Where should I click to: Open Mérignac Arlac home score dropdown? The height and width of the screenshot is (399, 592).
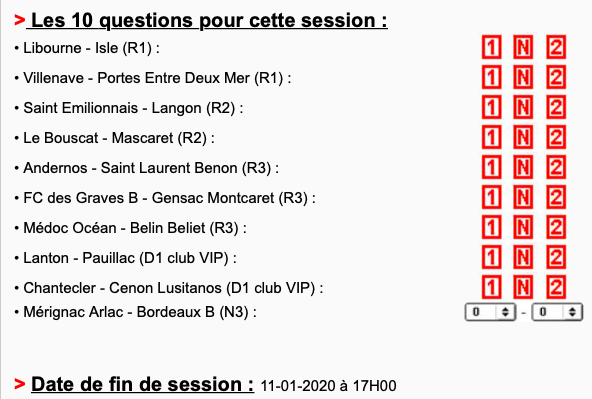(490, 312)
